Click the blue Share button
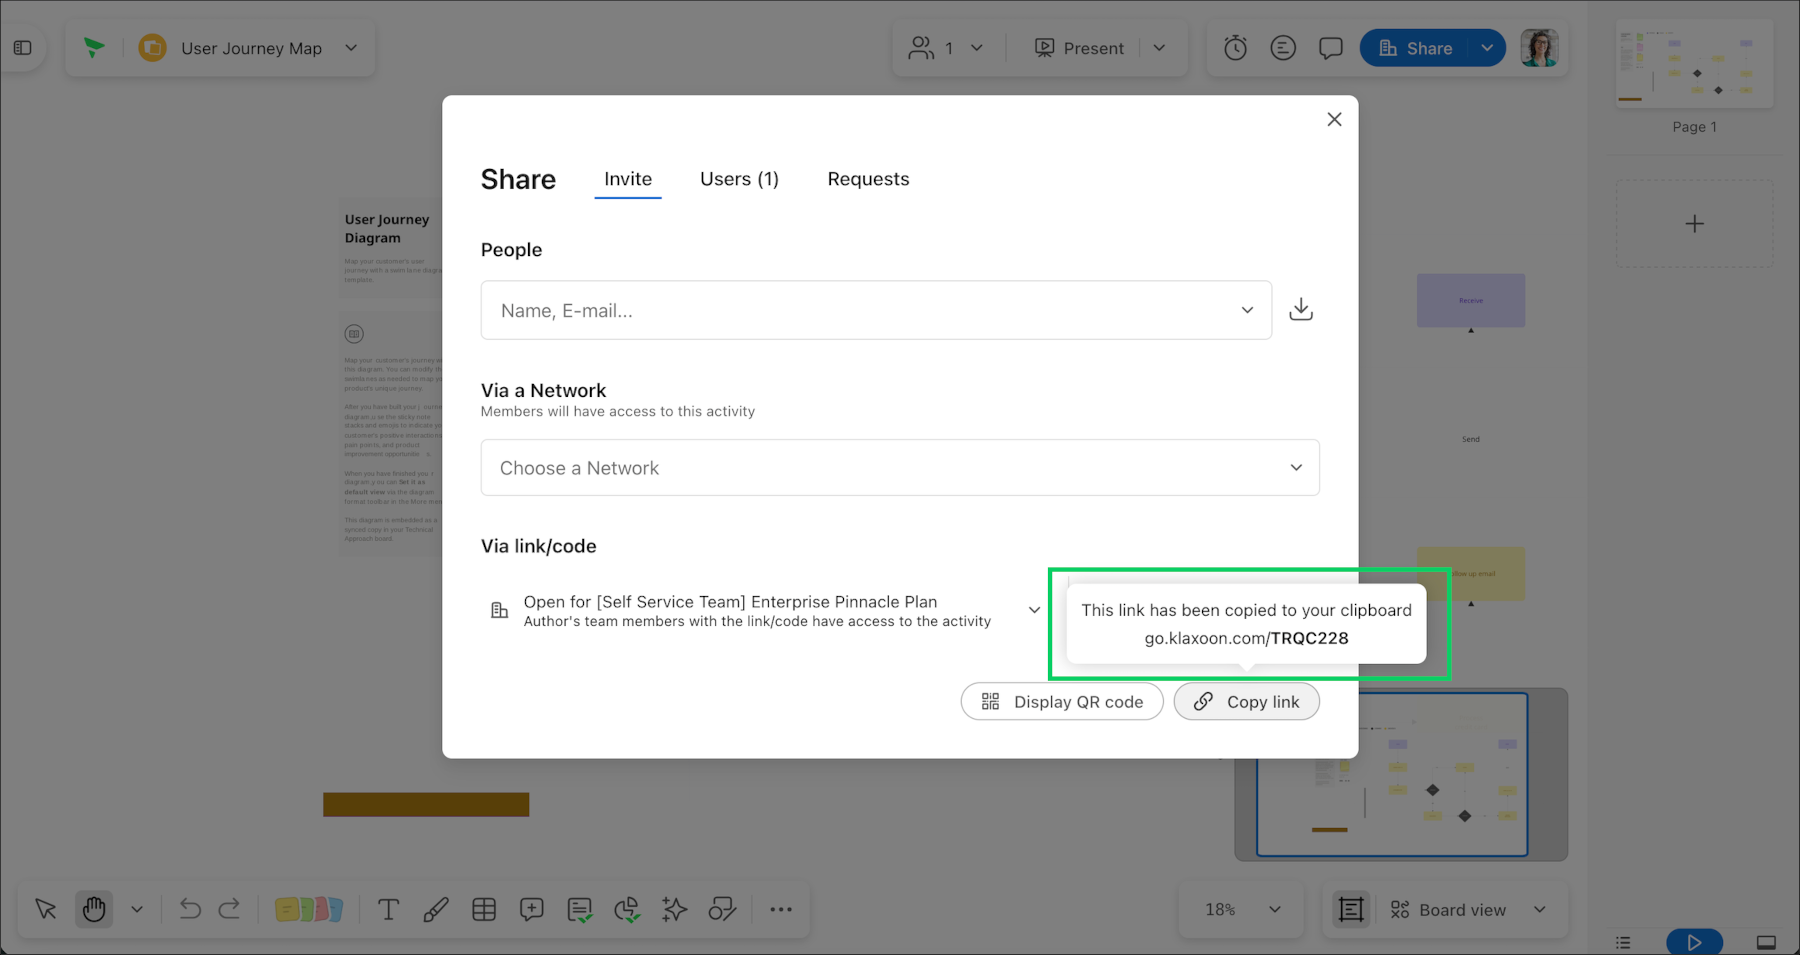1800x955 pixels. coord(1416,48)
